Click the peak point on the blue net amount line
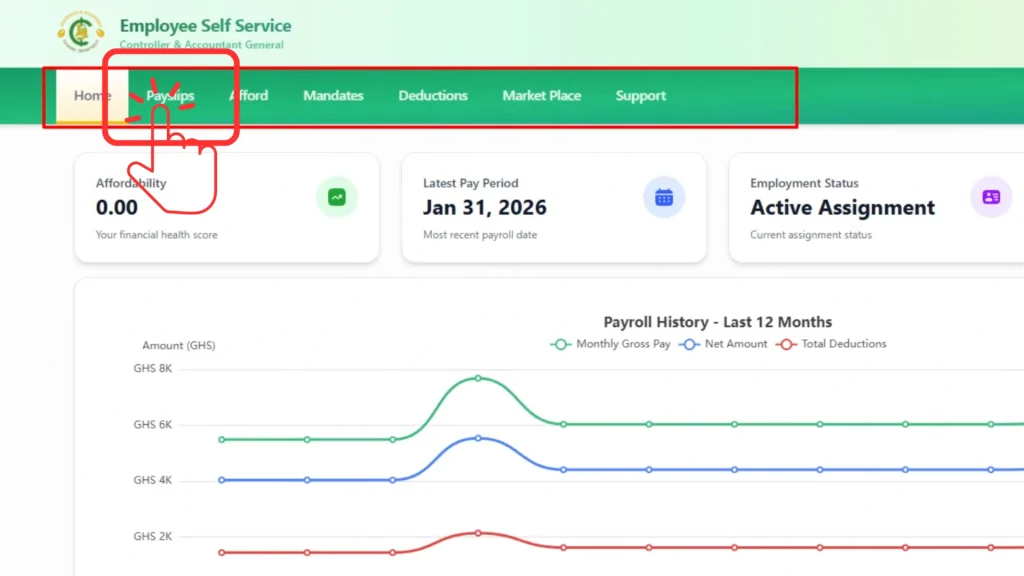This screenshot has width=1024, height=576. coord(478,438)
